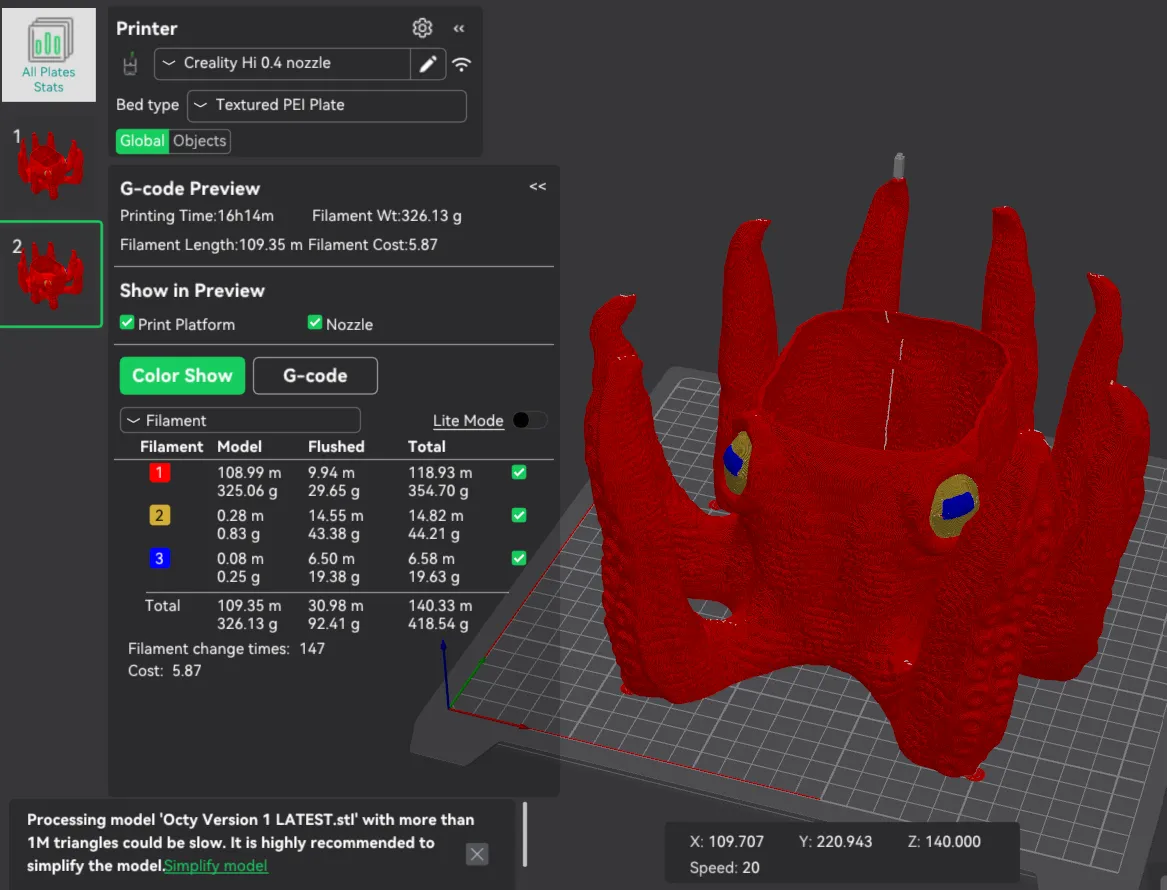Click the Wi-Fi connection icon
This screenshot has height=890, width=1167.
[462, 64]
